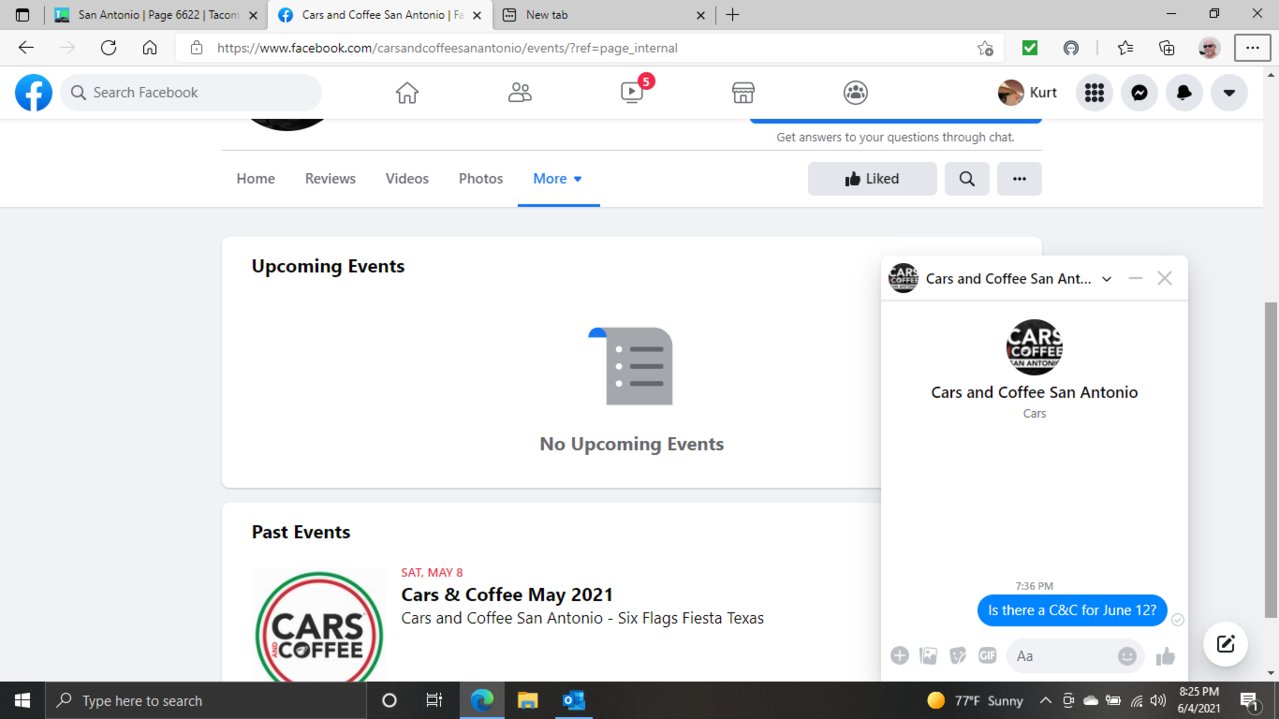Open the Facebook menu grid icon

tap(1094, 93)
